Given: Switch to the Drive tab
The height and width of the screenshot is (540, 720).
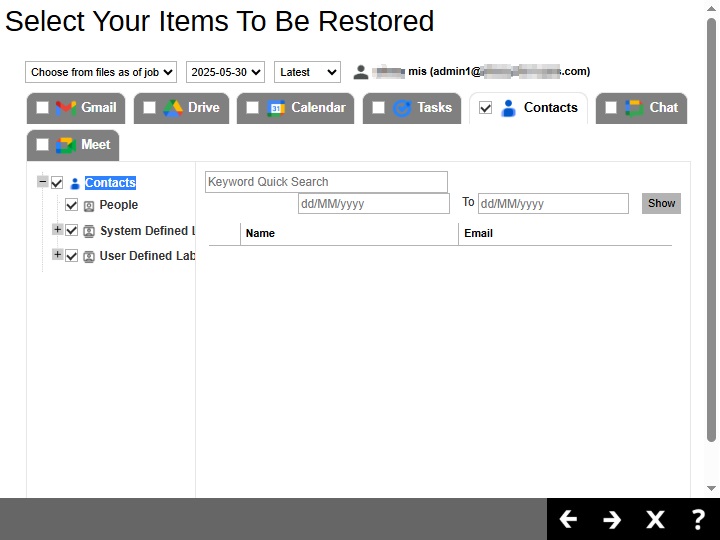Looking at the screenshot, I should click(x=203, y=108).
